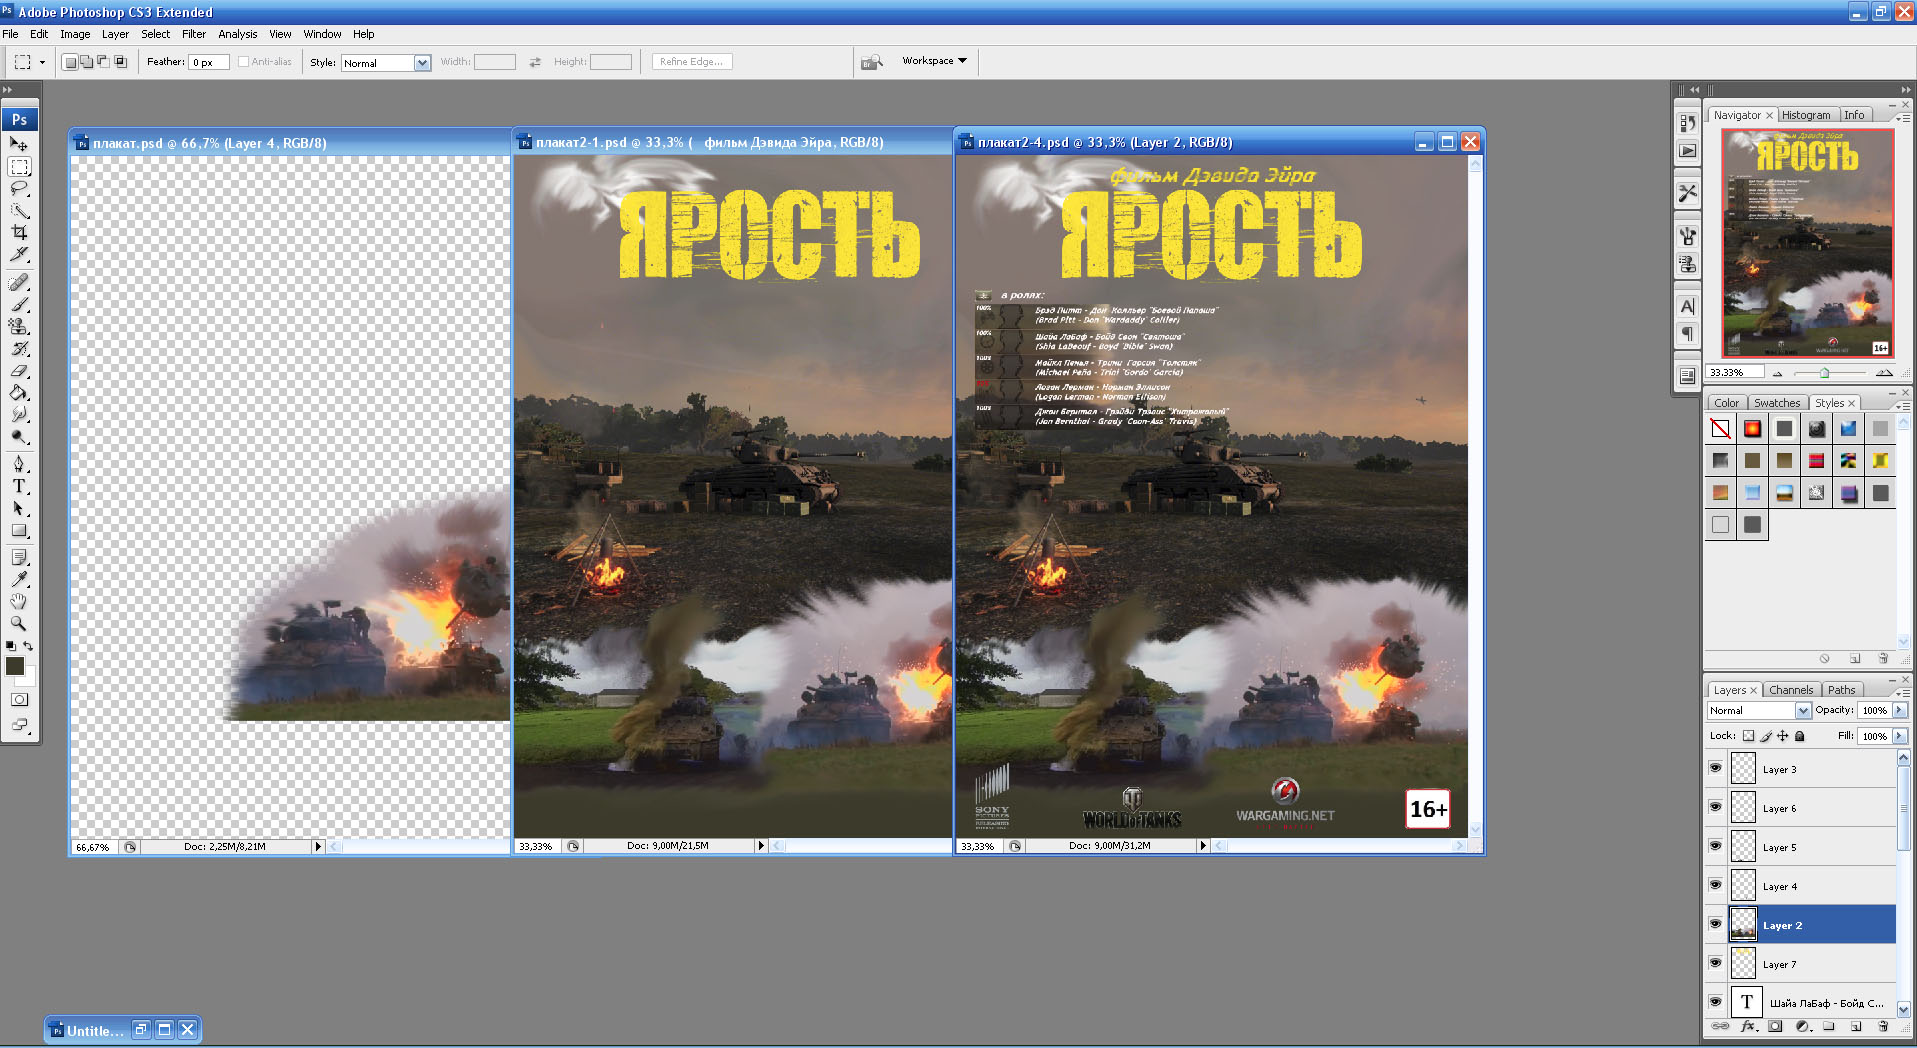This screenshot has width=1917, height=1048.
Task: Select the Slice tool
Action: pyautogui.click(x=19, y=254)
